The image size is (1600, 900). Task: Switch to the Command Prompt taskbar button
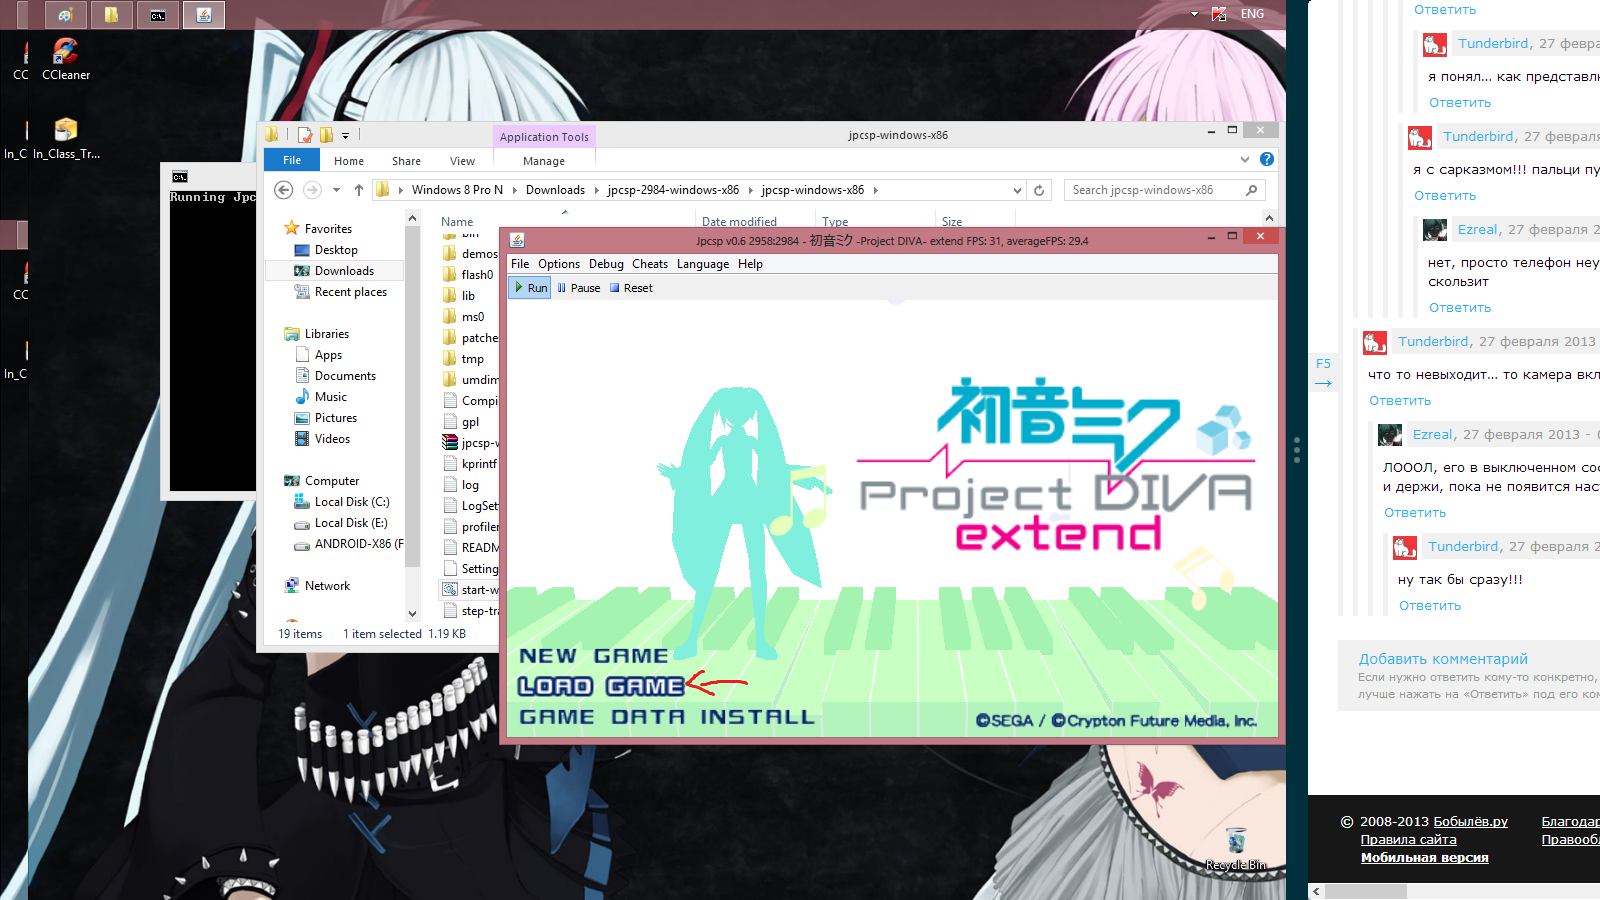click(158, 15)
